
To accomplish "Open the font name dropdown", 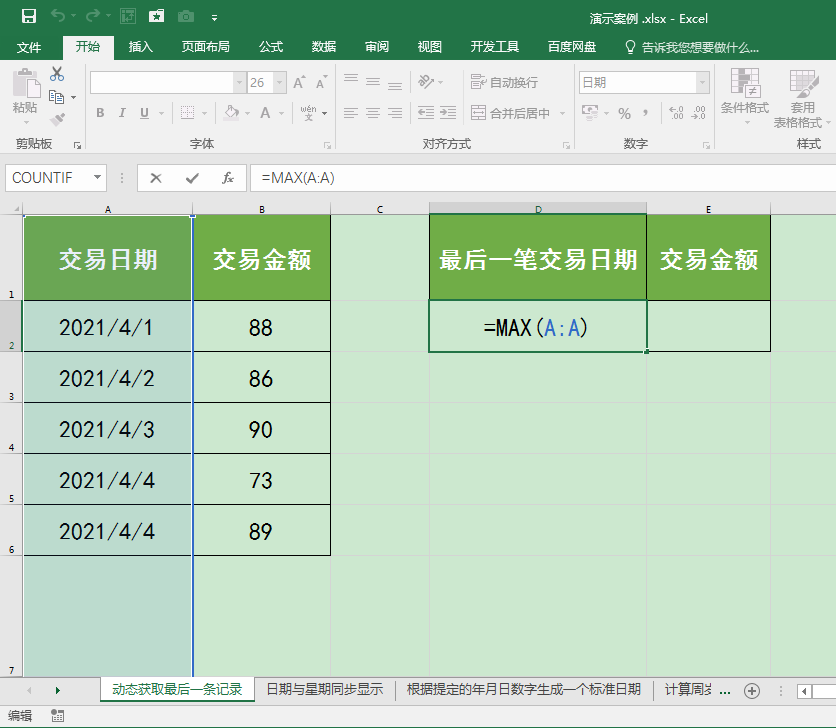I will coord(239,83).
